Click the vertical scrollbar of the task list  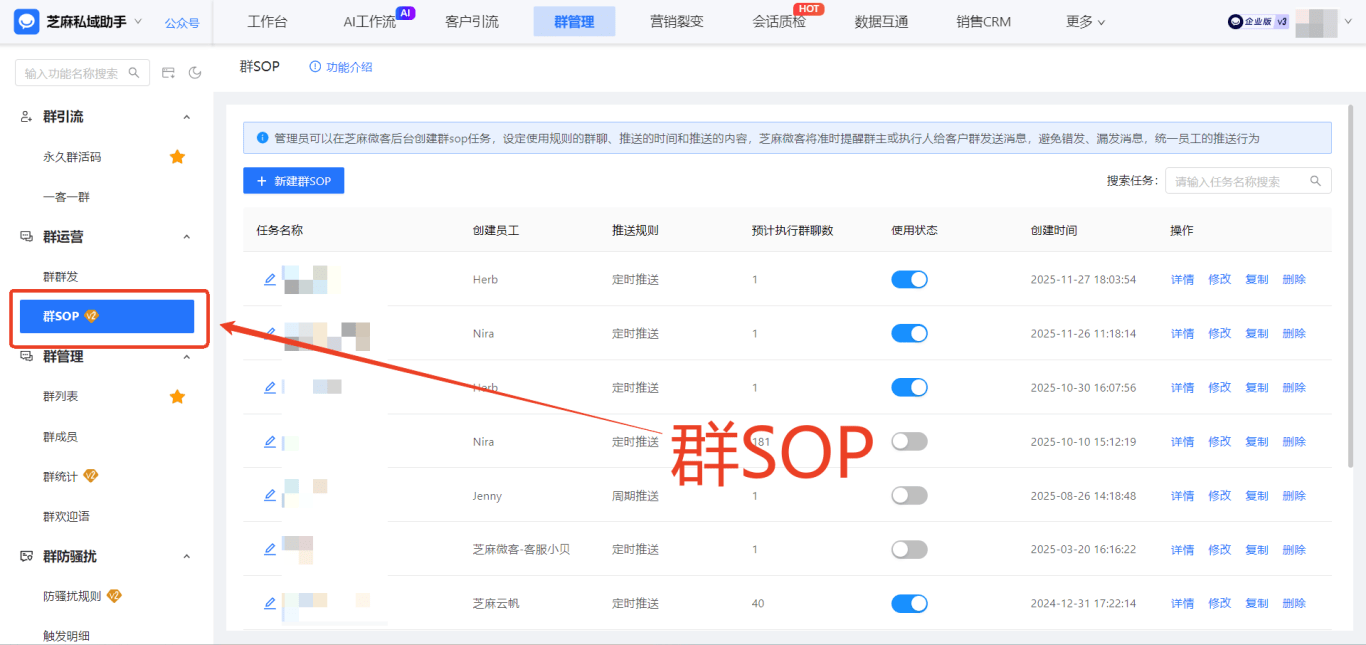click(1353, 300)
